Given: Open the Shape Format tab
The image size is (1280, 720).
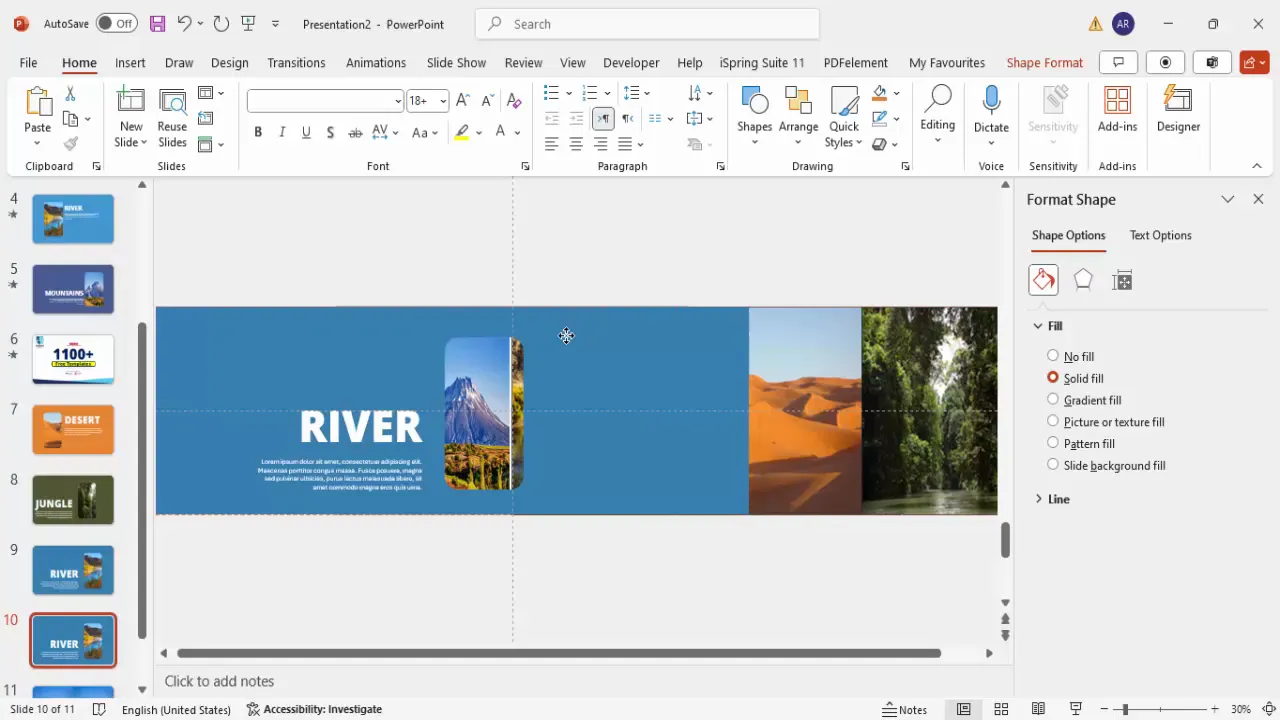Looking at the screenshot, I should pos(1044,62).
